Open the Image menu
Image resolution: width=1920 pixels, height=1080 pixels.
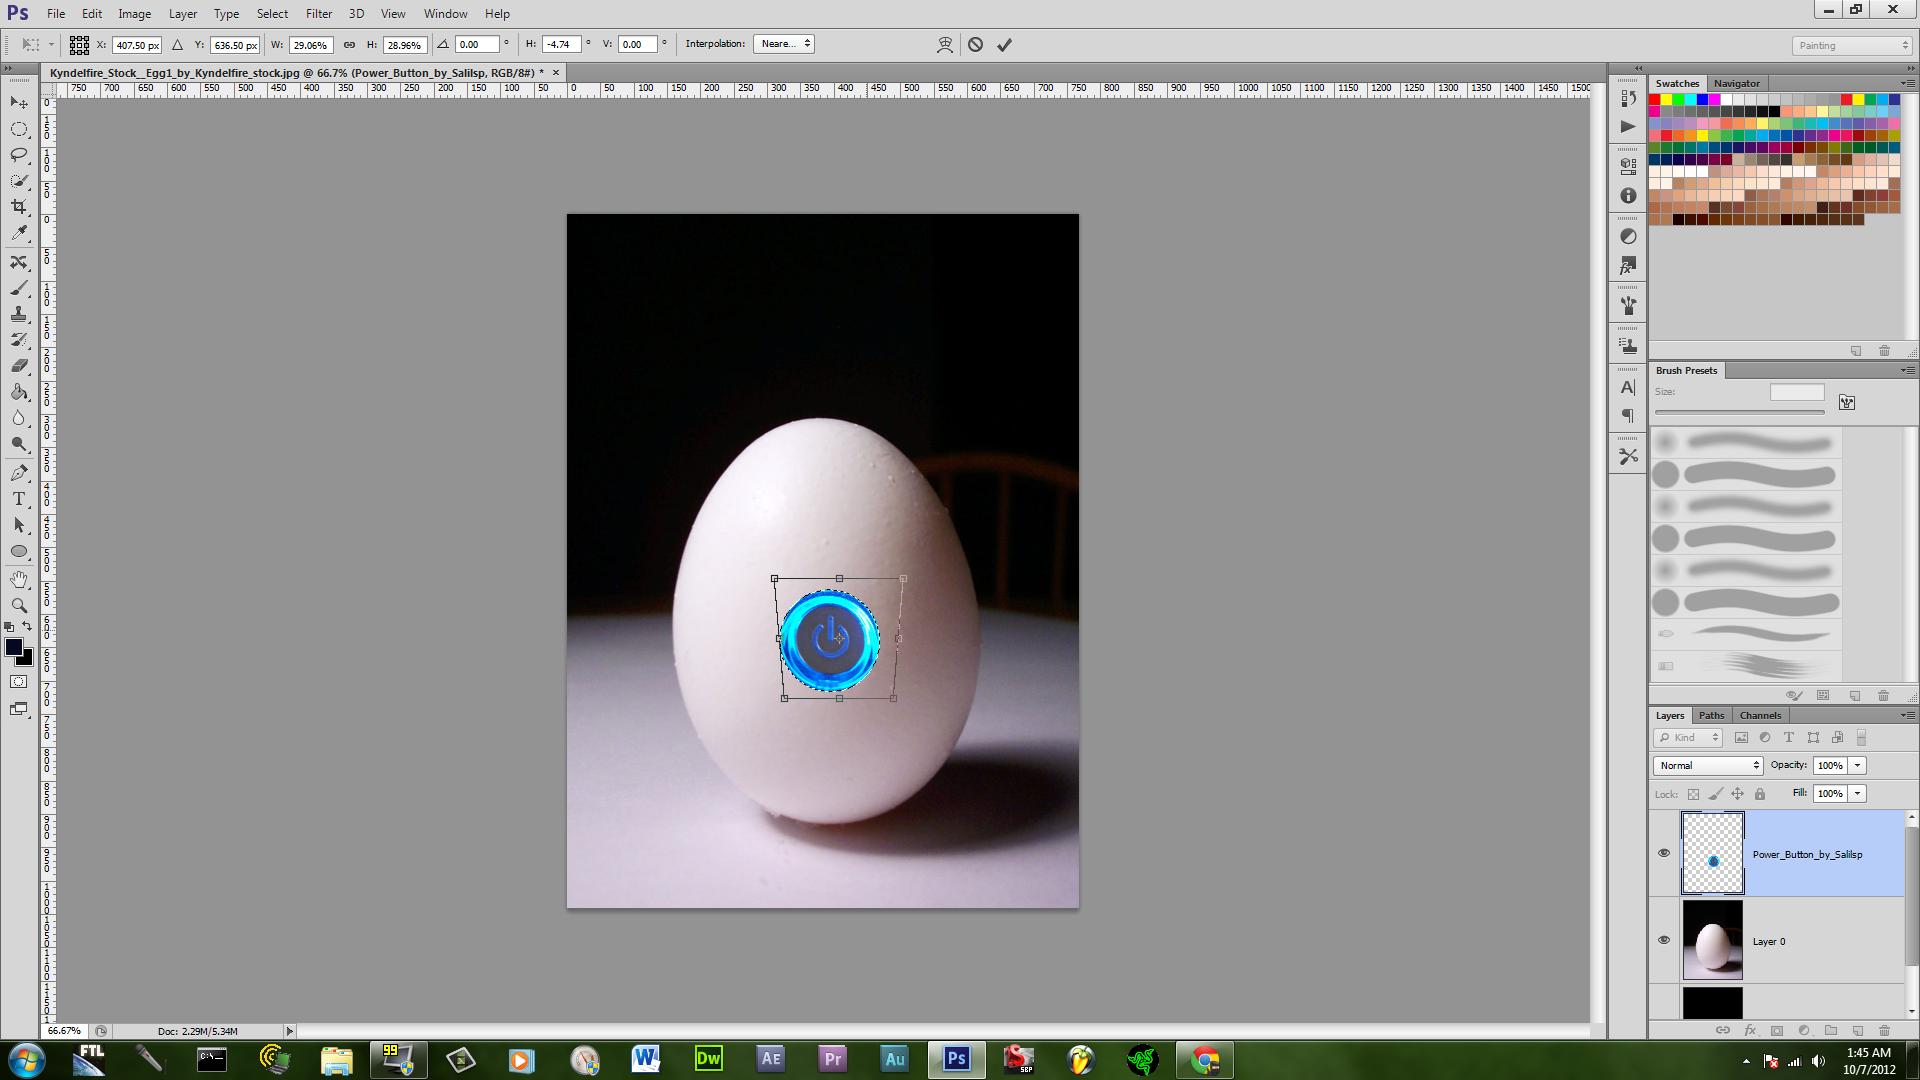(134, 14)
